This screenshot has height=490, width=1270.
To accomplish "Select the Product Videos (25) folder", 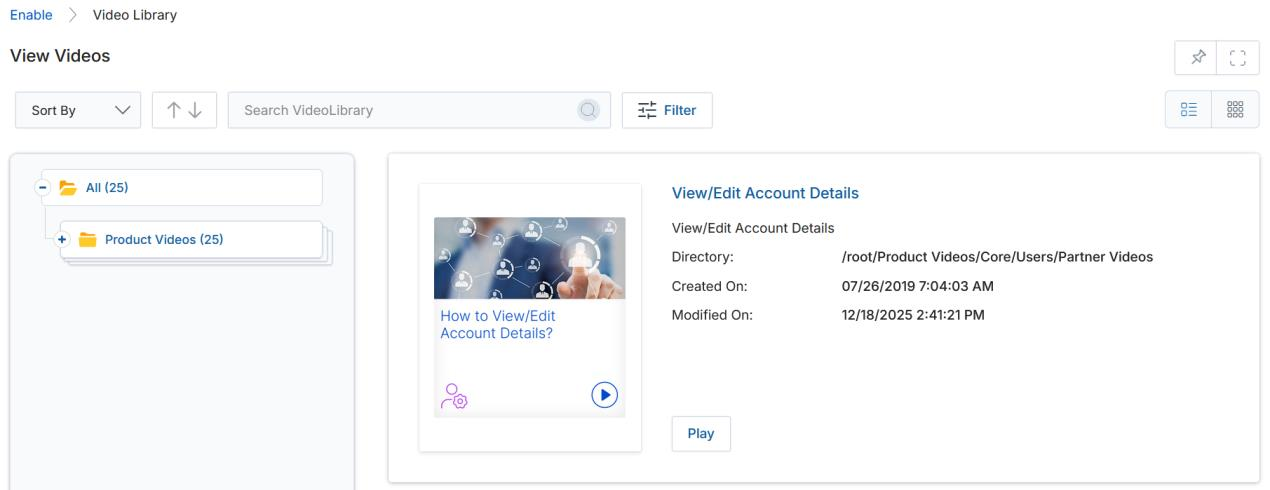I will click(192, 239).
